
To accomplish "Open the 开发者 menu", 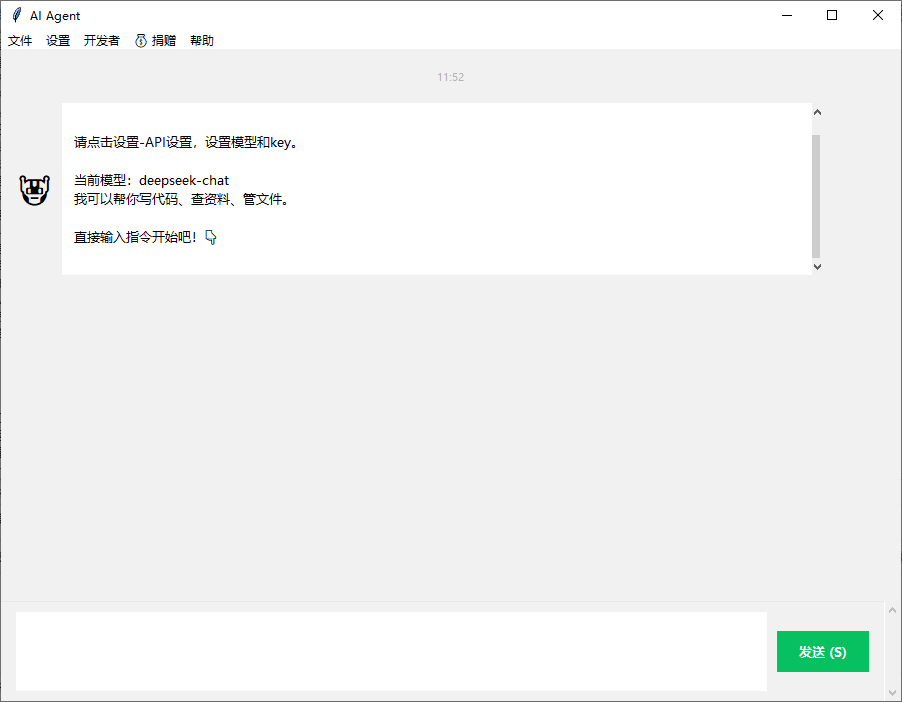I will [x=100, y=40].
